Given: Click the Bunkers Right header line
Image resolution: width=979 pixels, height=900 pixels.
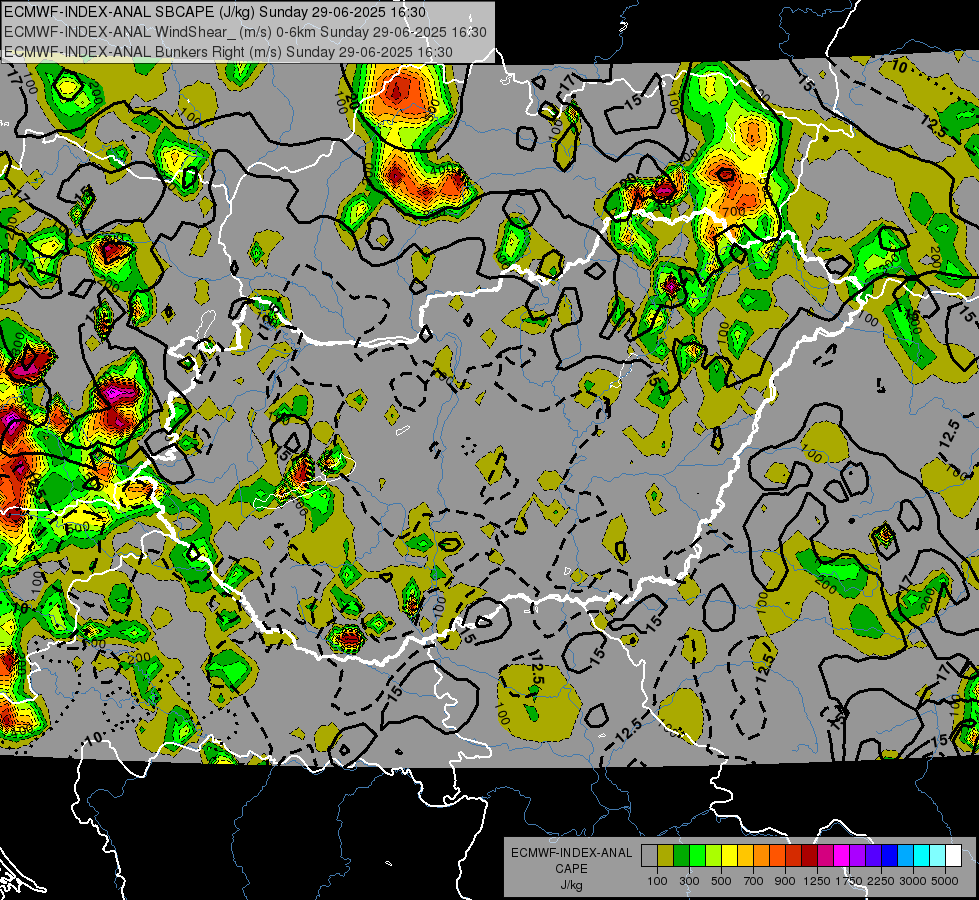Looking at the screenshot, I should coord(228,52).
